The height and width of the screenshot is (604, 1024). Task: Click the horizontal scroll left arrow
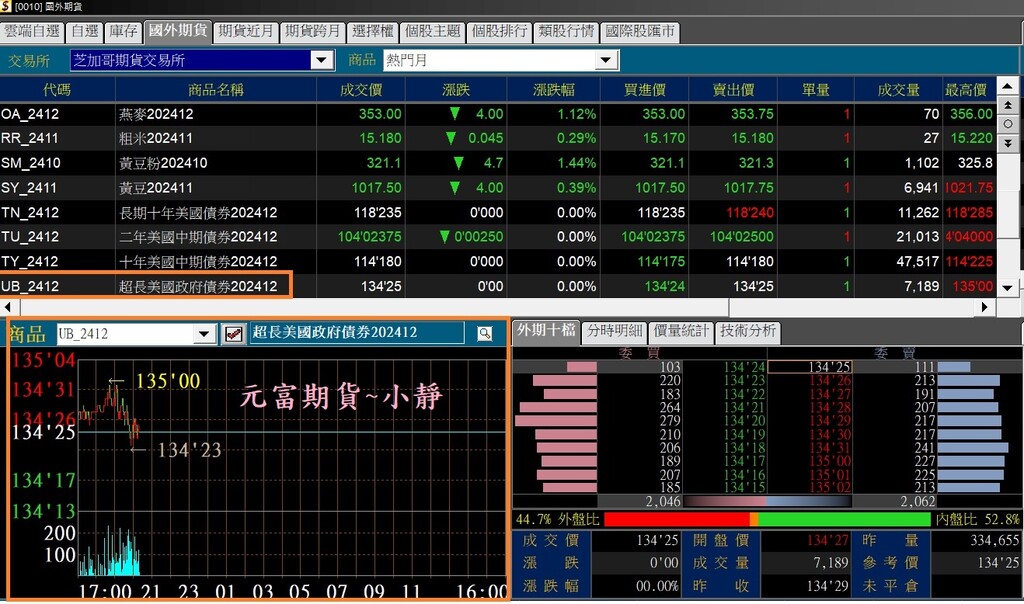(8, 306)
